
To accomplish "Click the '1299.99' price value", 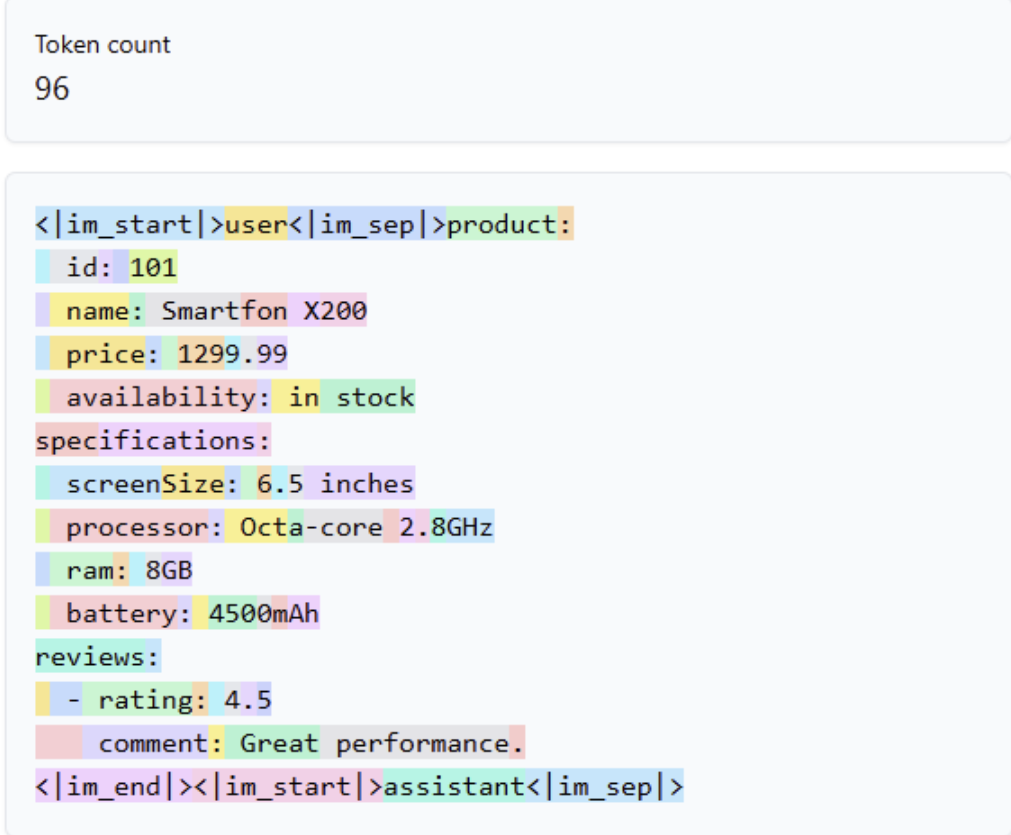I will [x=232, y=353].
